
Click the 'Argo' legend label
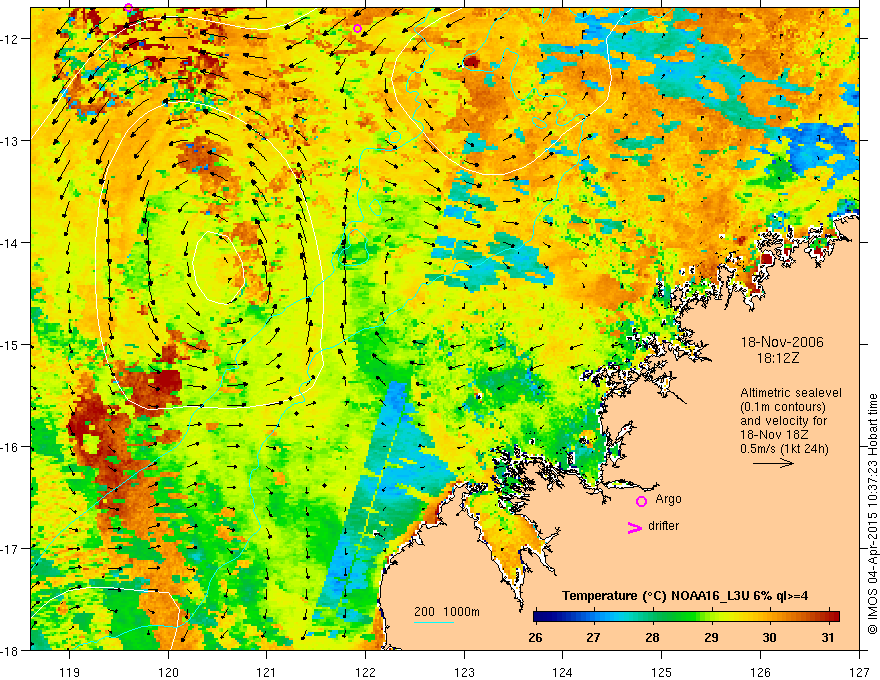pyautogui.click(x=668, y=499)
